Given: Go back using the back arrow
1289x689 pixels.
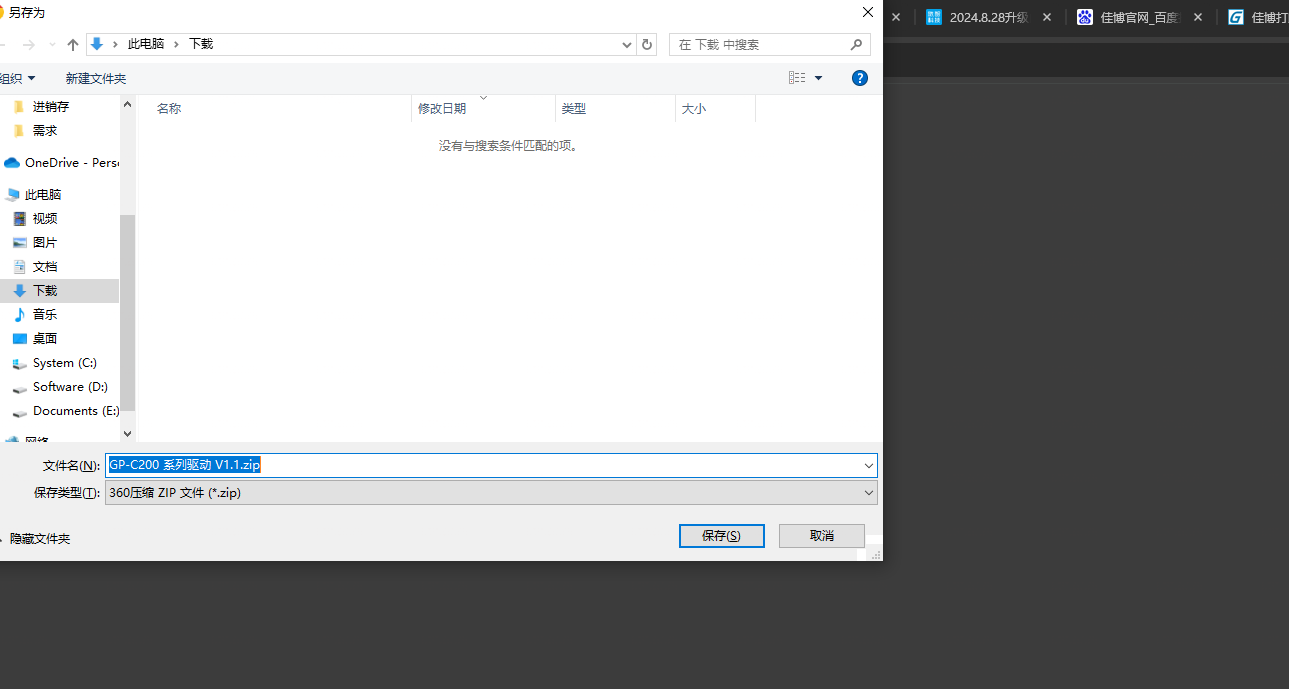Looking at the screenshot, I should point(3,45).
